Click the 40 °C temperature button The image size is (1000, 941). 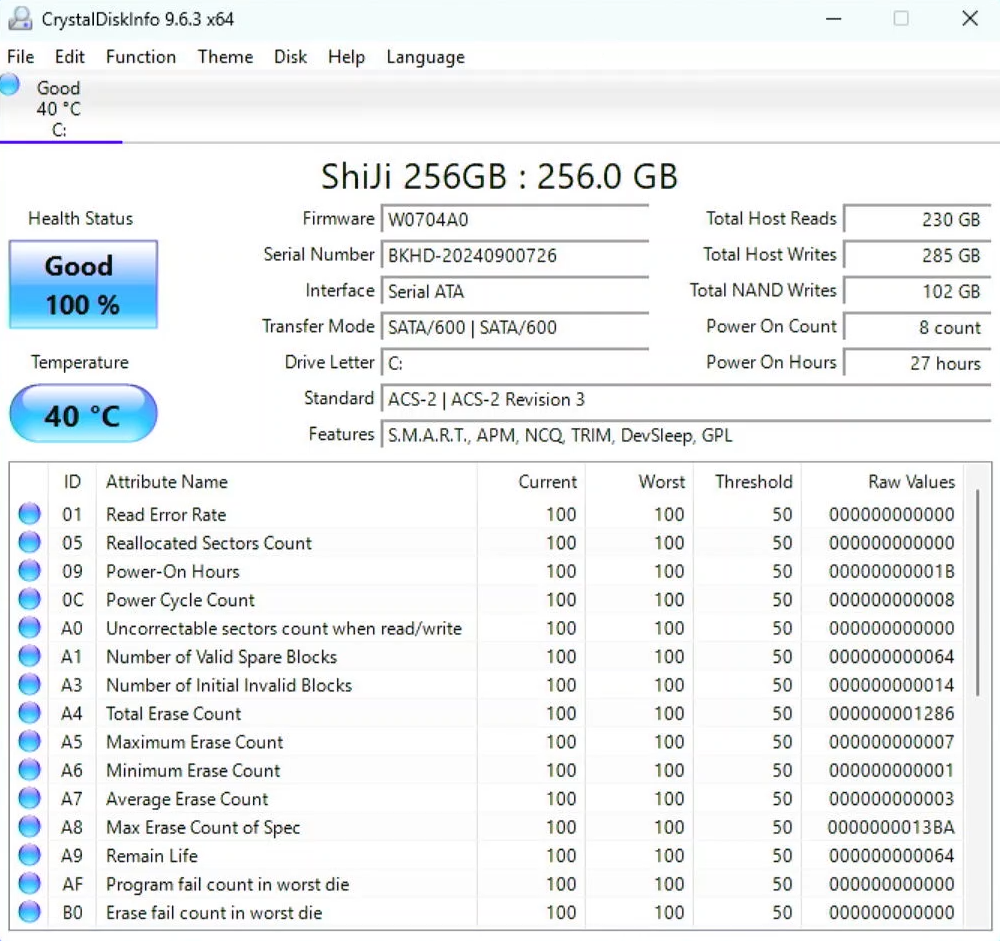click(x=83, y=413)
